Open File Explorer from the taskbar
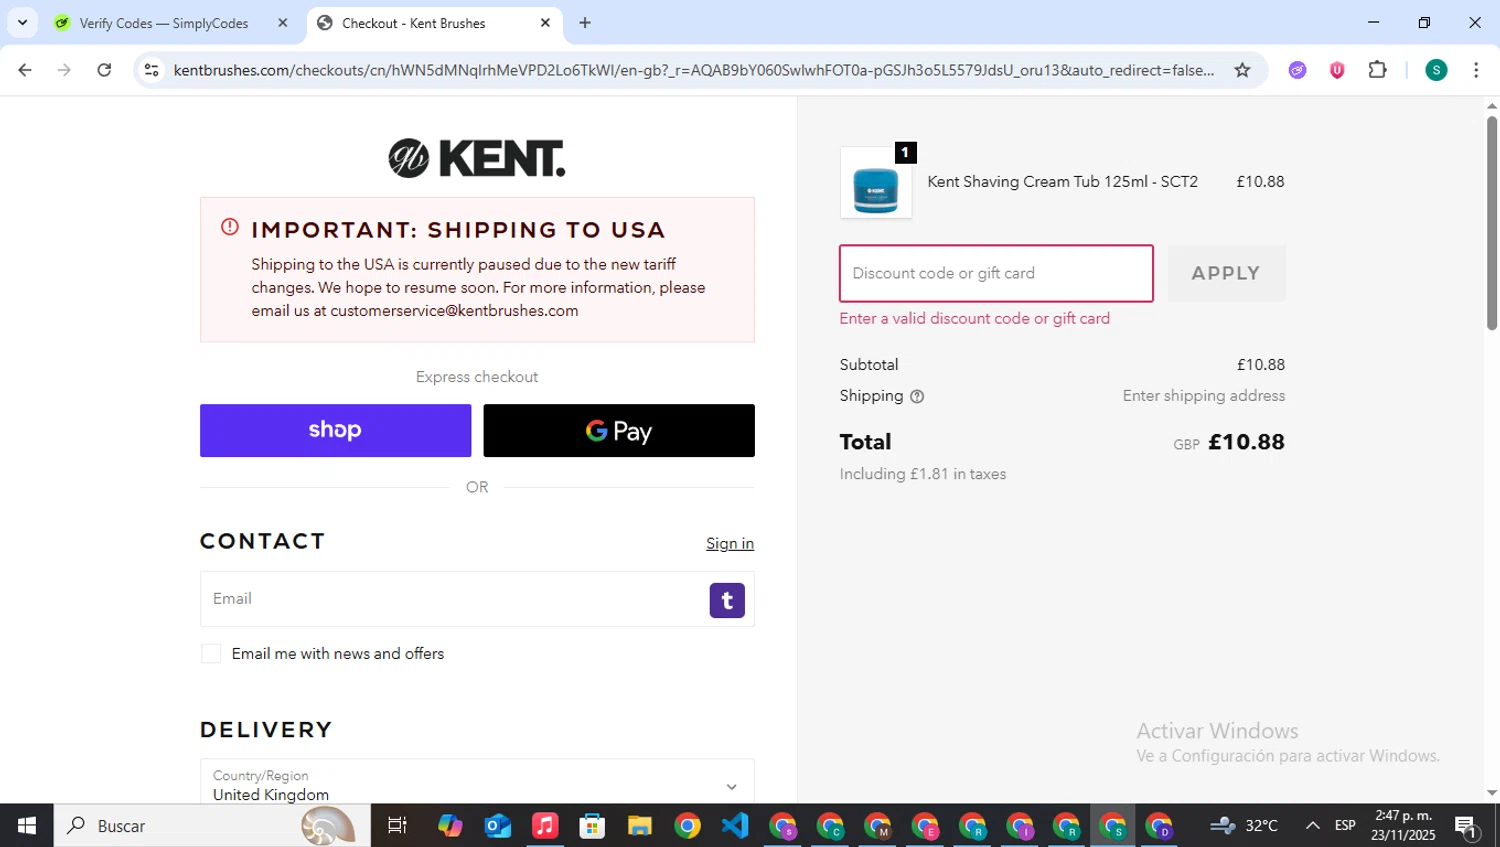This screenshot has width=1500, height=847. 640,826
